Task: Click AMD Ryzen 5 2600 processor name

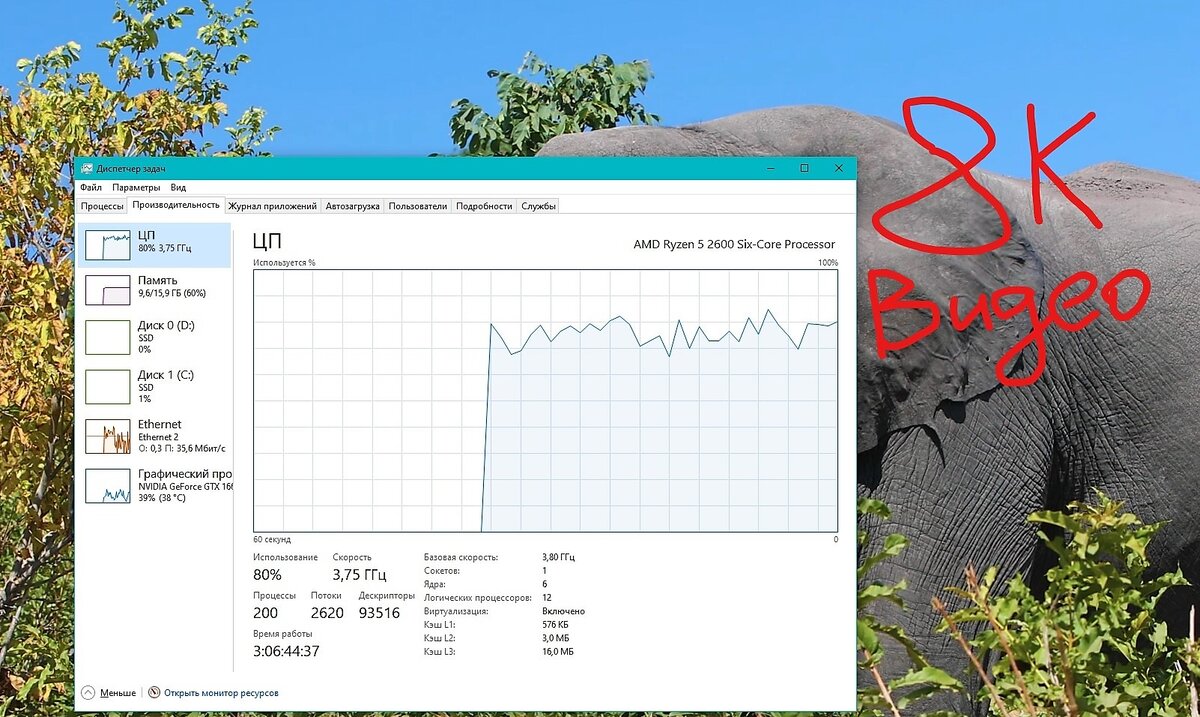Action: (734, 244)
